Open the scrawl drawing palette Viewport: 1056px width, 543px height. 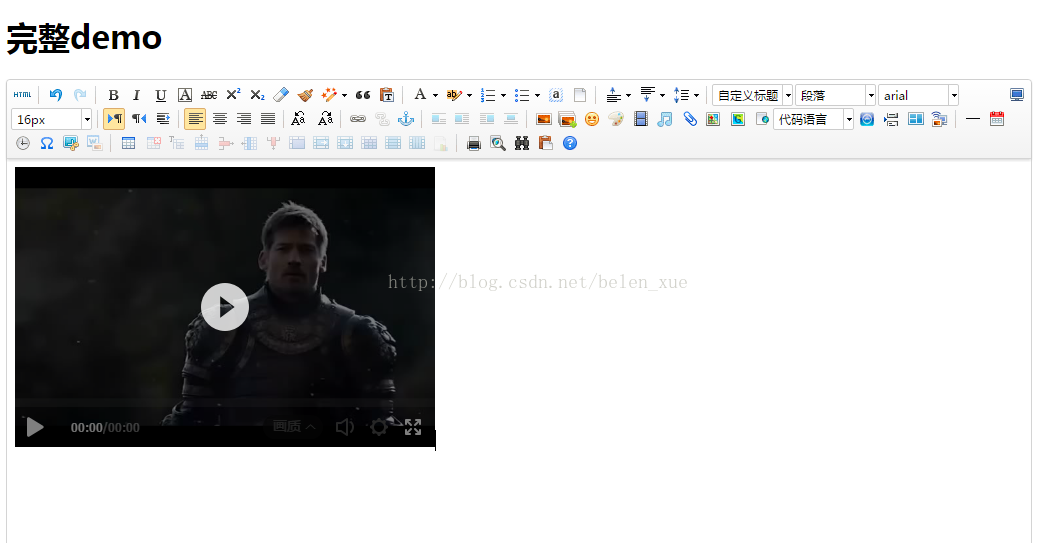tap(616, 119)
